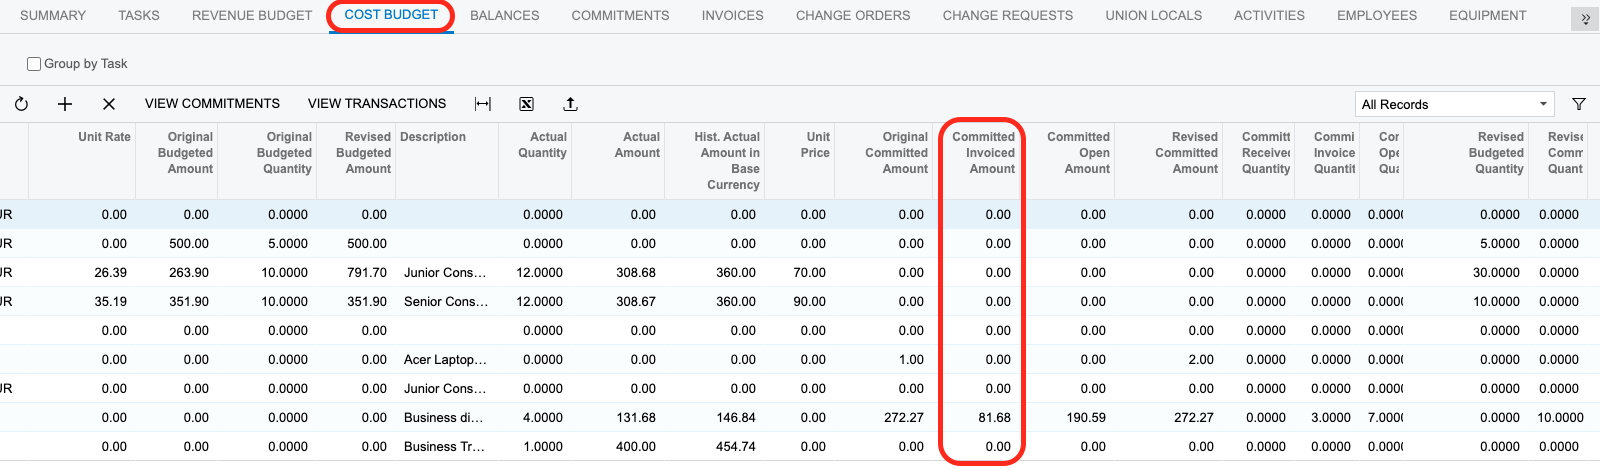This screenshot has width=1600, height=469.
Task: Click the View Commitments button
Action: point(212,104)
